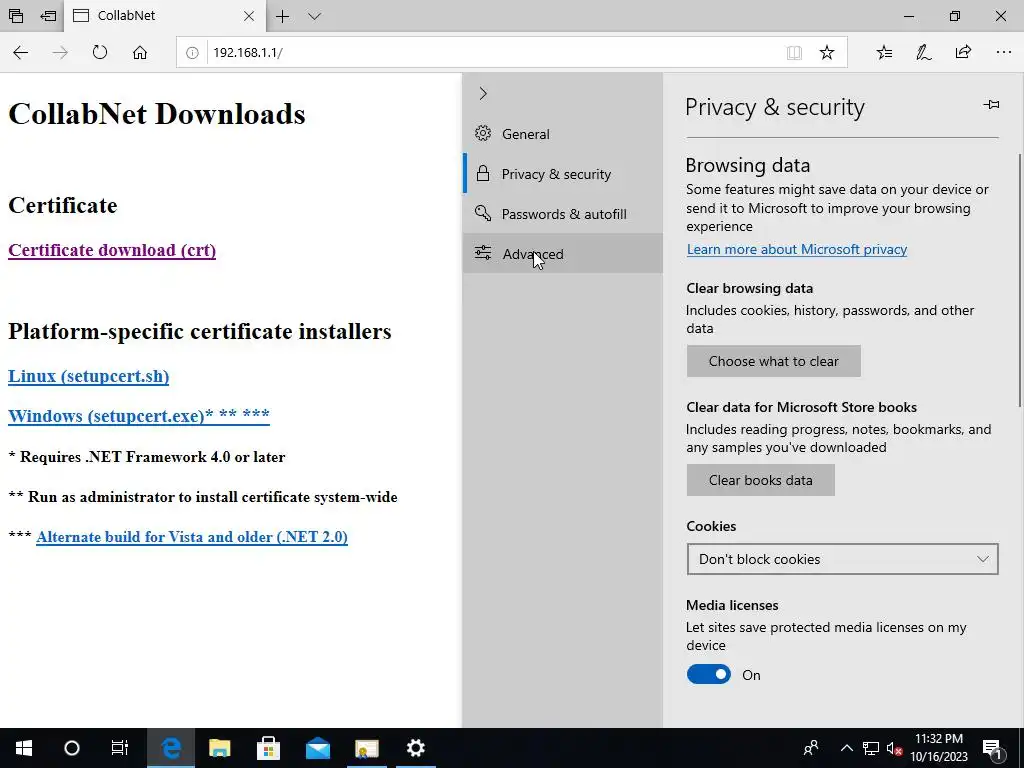Click the site info icon in address bar
This screenshot has width=1024, height=768.
pos(192,53)
